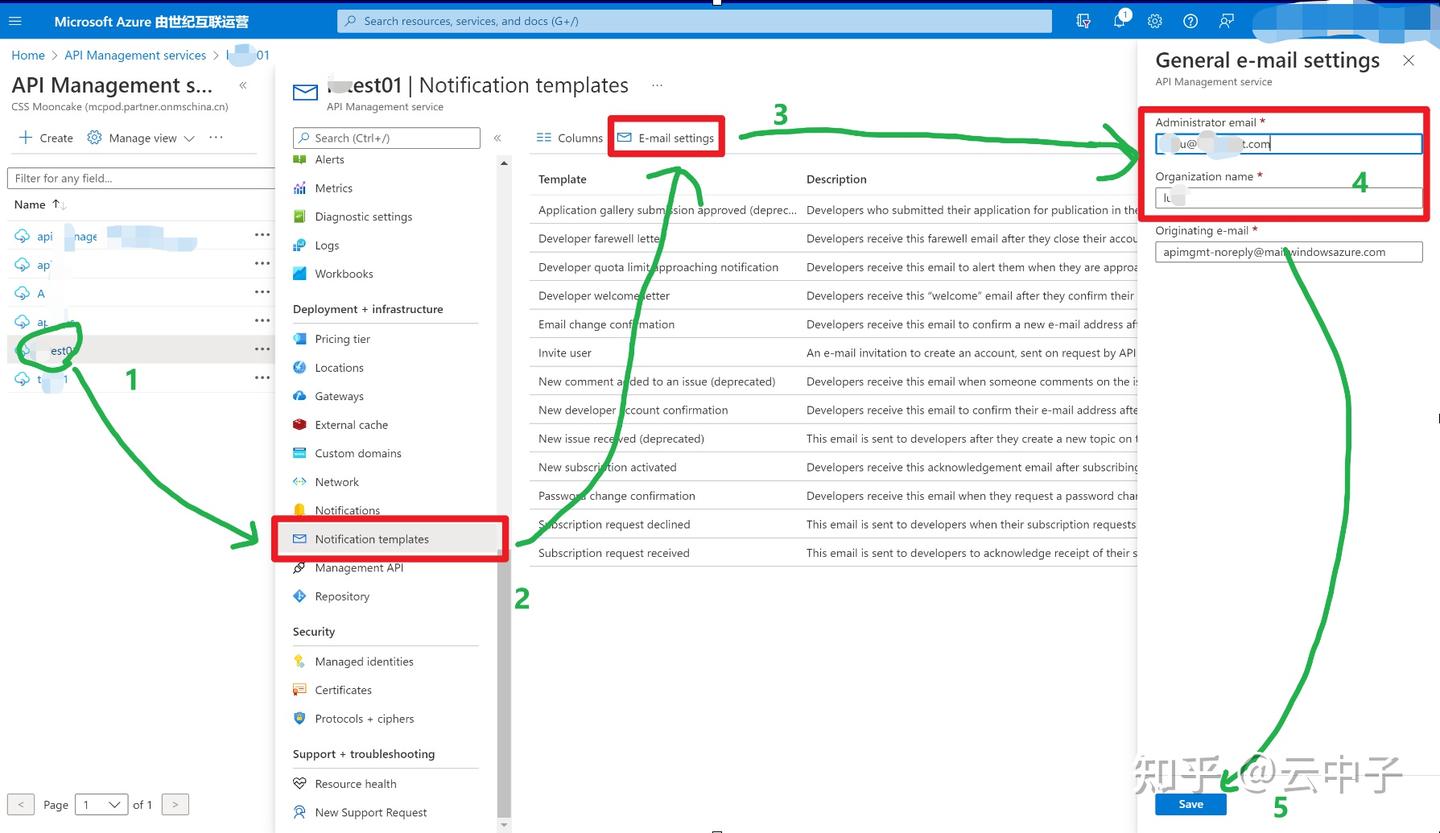Navigate to API Management services breadcrumb

click(x=134, y=55)
